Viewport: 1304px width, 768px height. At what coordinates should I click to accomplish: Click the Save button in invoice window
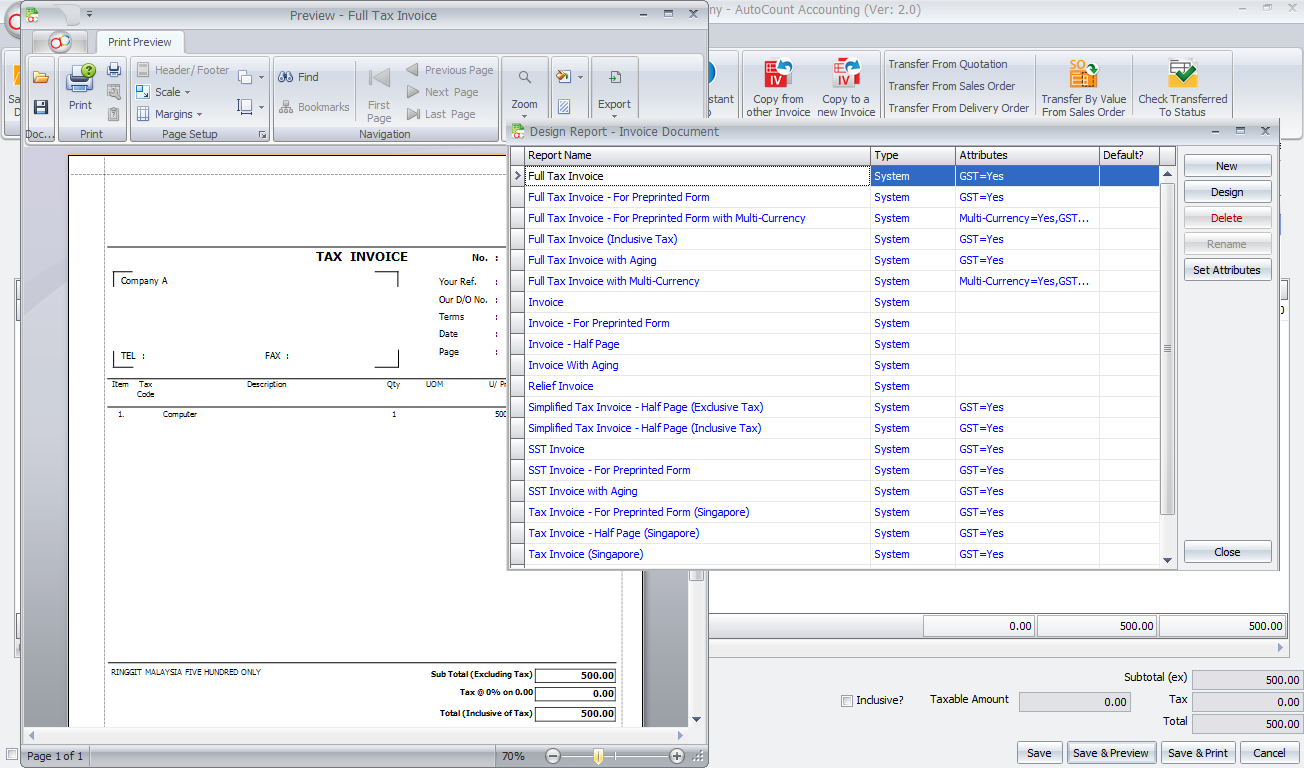[x=1039, y=753]
